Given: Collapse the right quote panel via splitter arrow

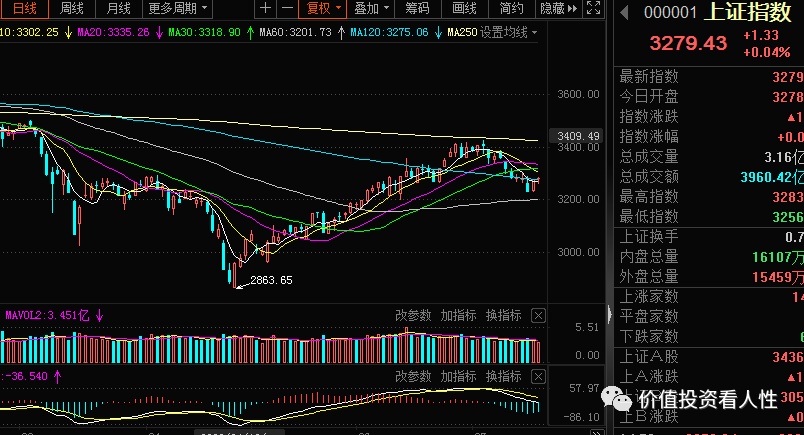Looking at the screenshot, I should [610, 314].
